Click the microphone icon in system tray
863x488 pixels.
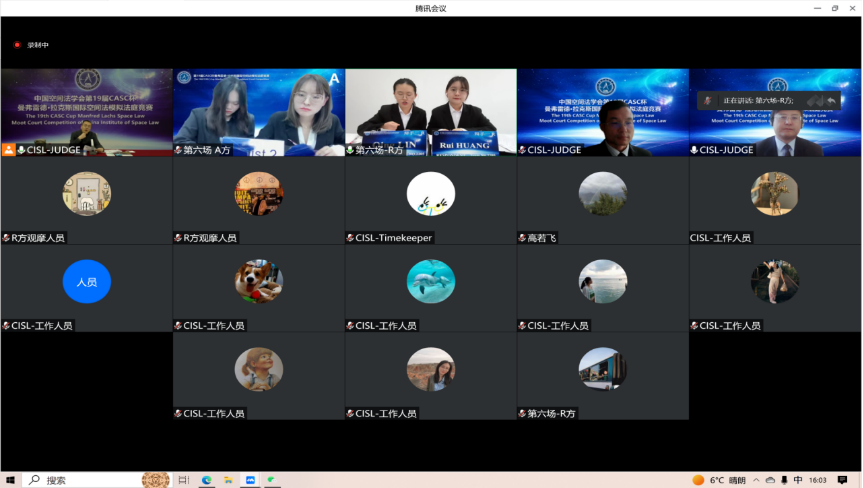(x=784, y=480)
